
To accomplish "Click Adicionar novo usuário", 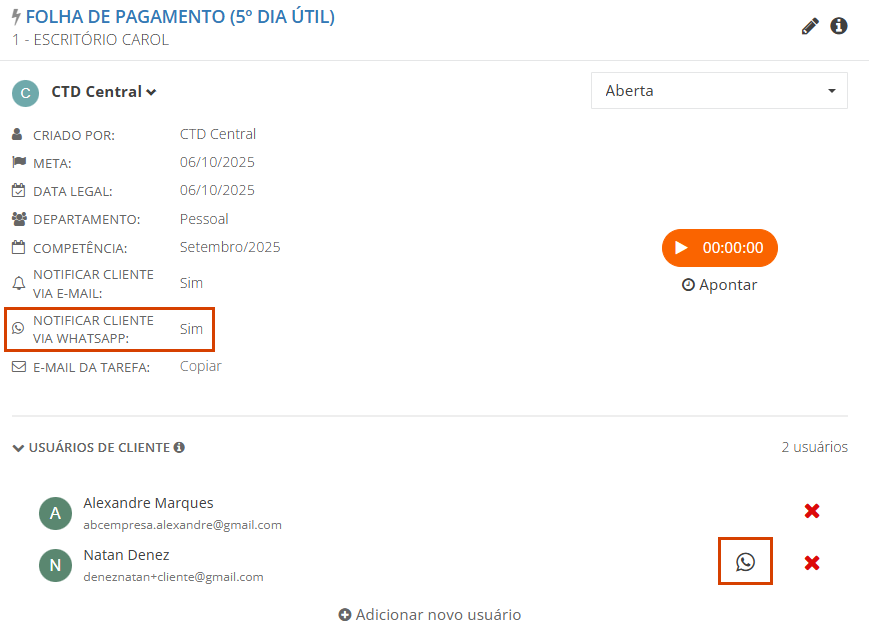I will tap(430, 615).
